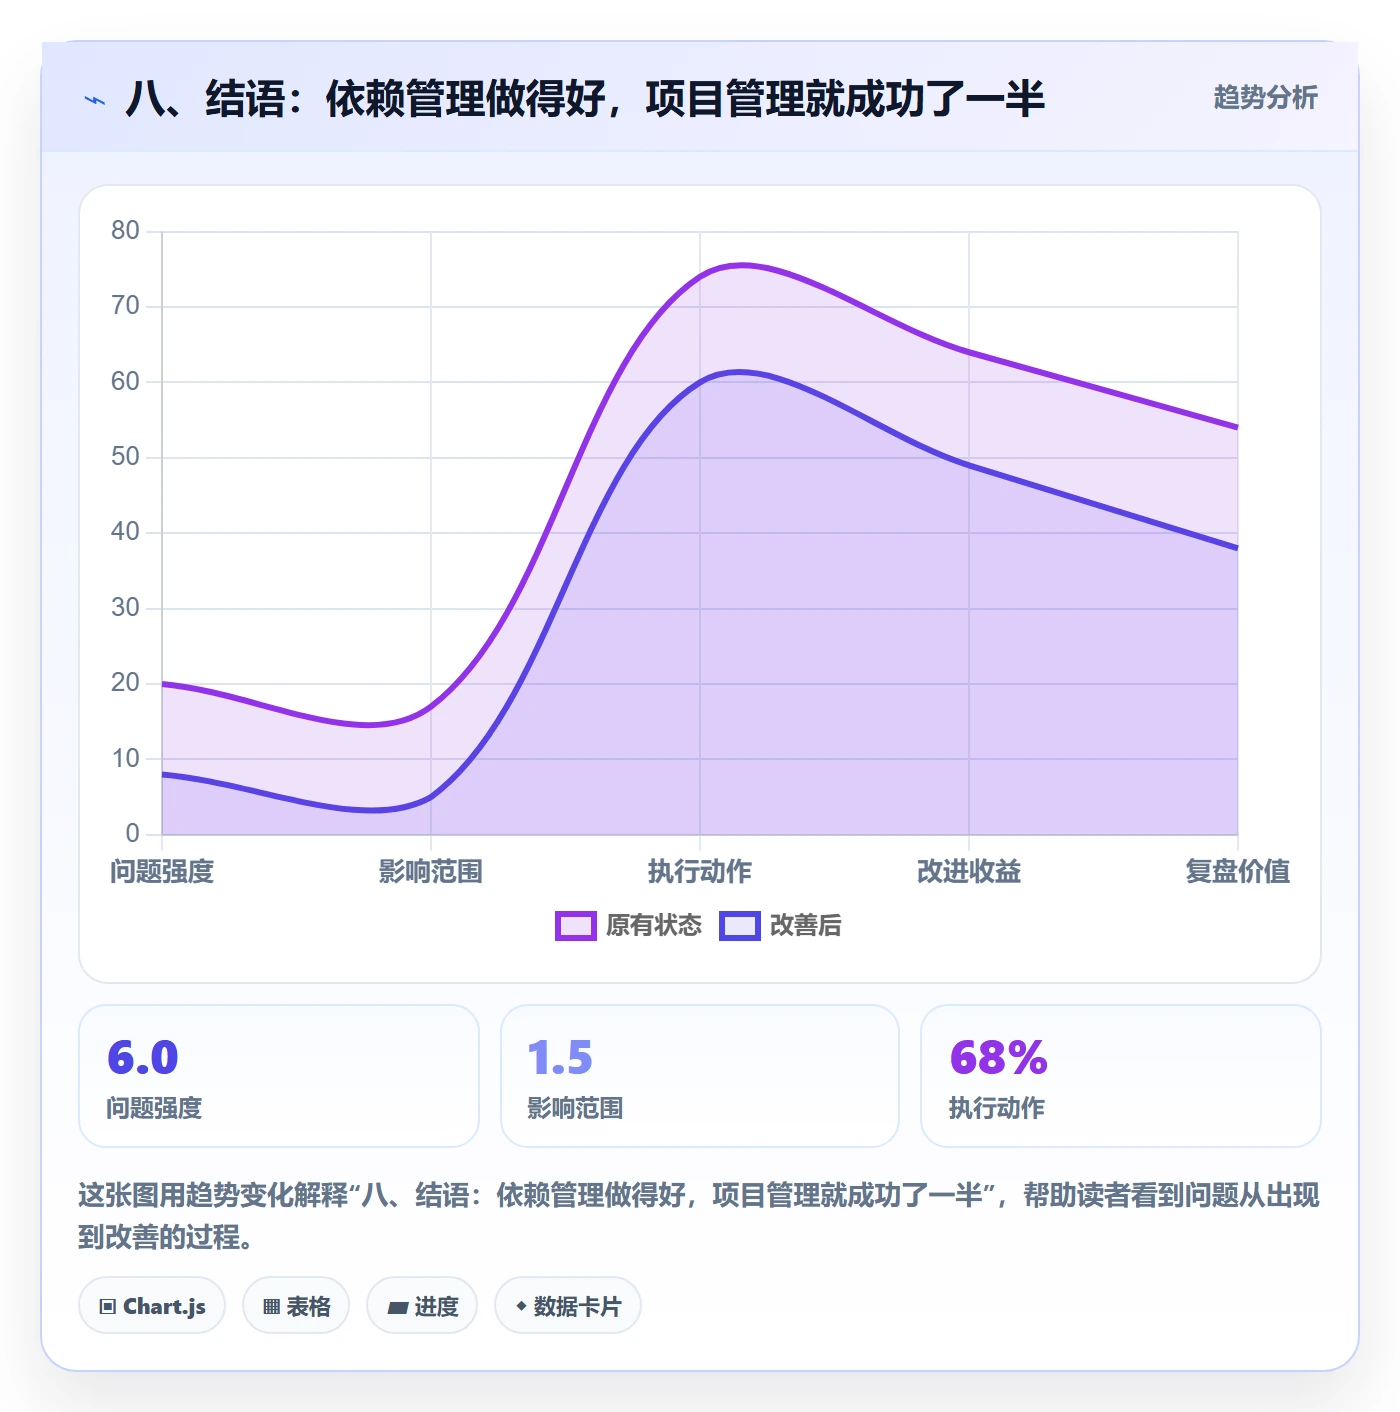The width and height of the screenshot is (1400, 1412).
Task: Click the 改进收益 x-axis label
Action: (x=969, y=871)
